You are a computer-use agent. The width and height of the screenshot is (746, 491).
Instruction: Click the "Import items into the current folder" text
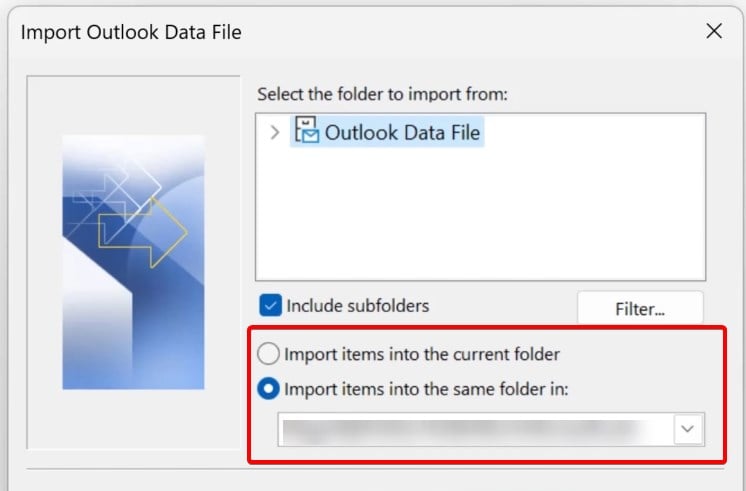click(421, 354)
